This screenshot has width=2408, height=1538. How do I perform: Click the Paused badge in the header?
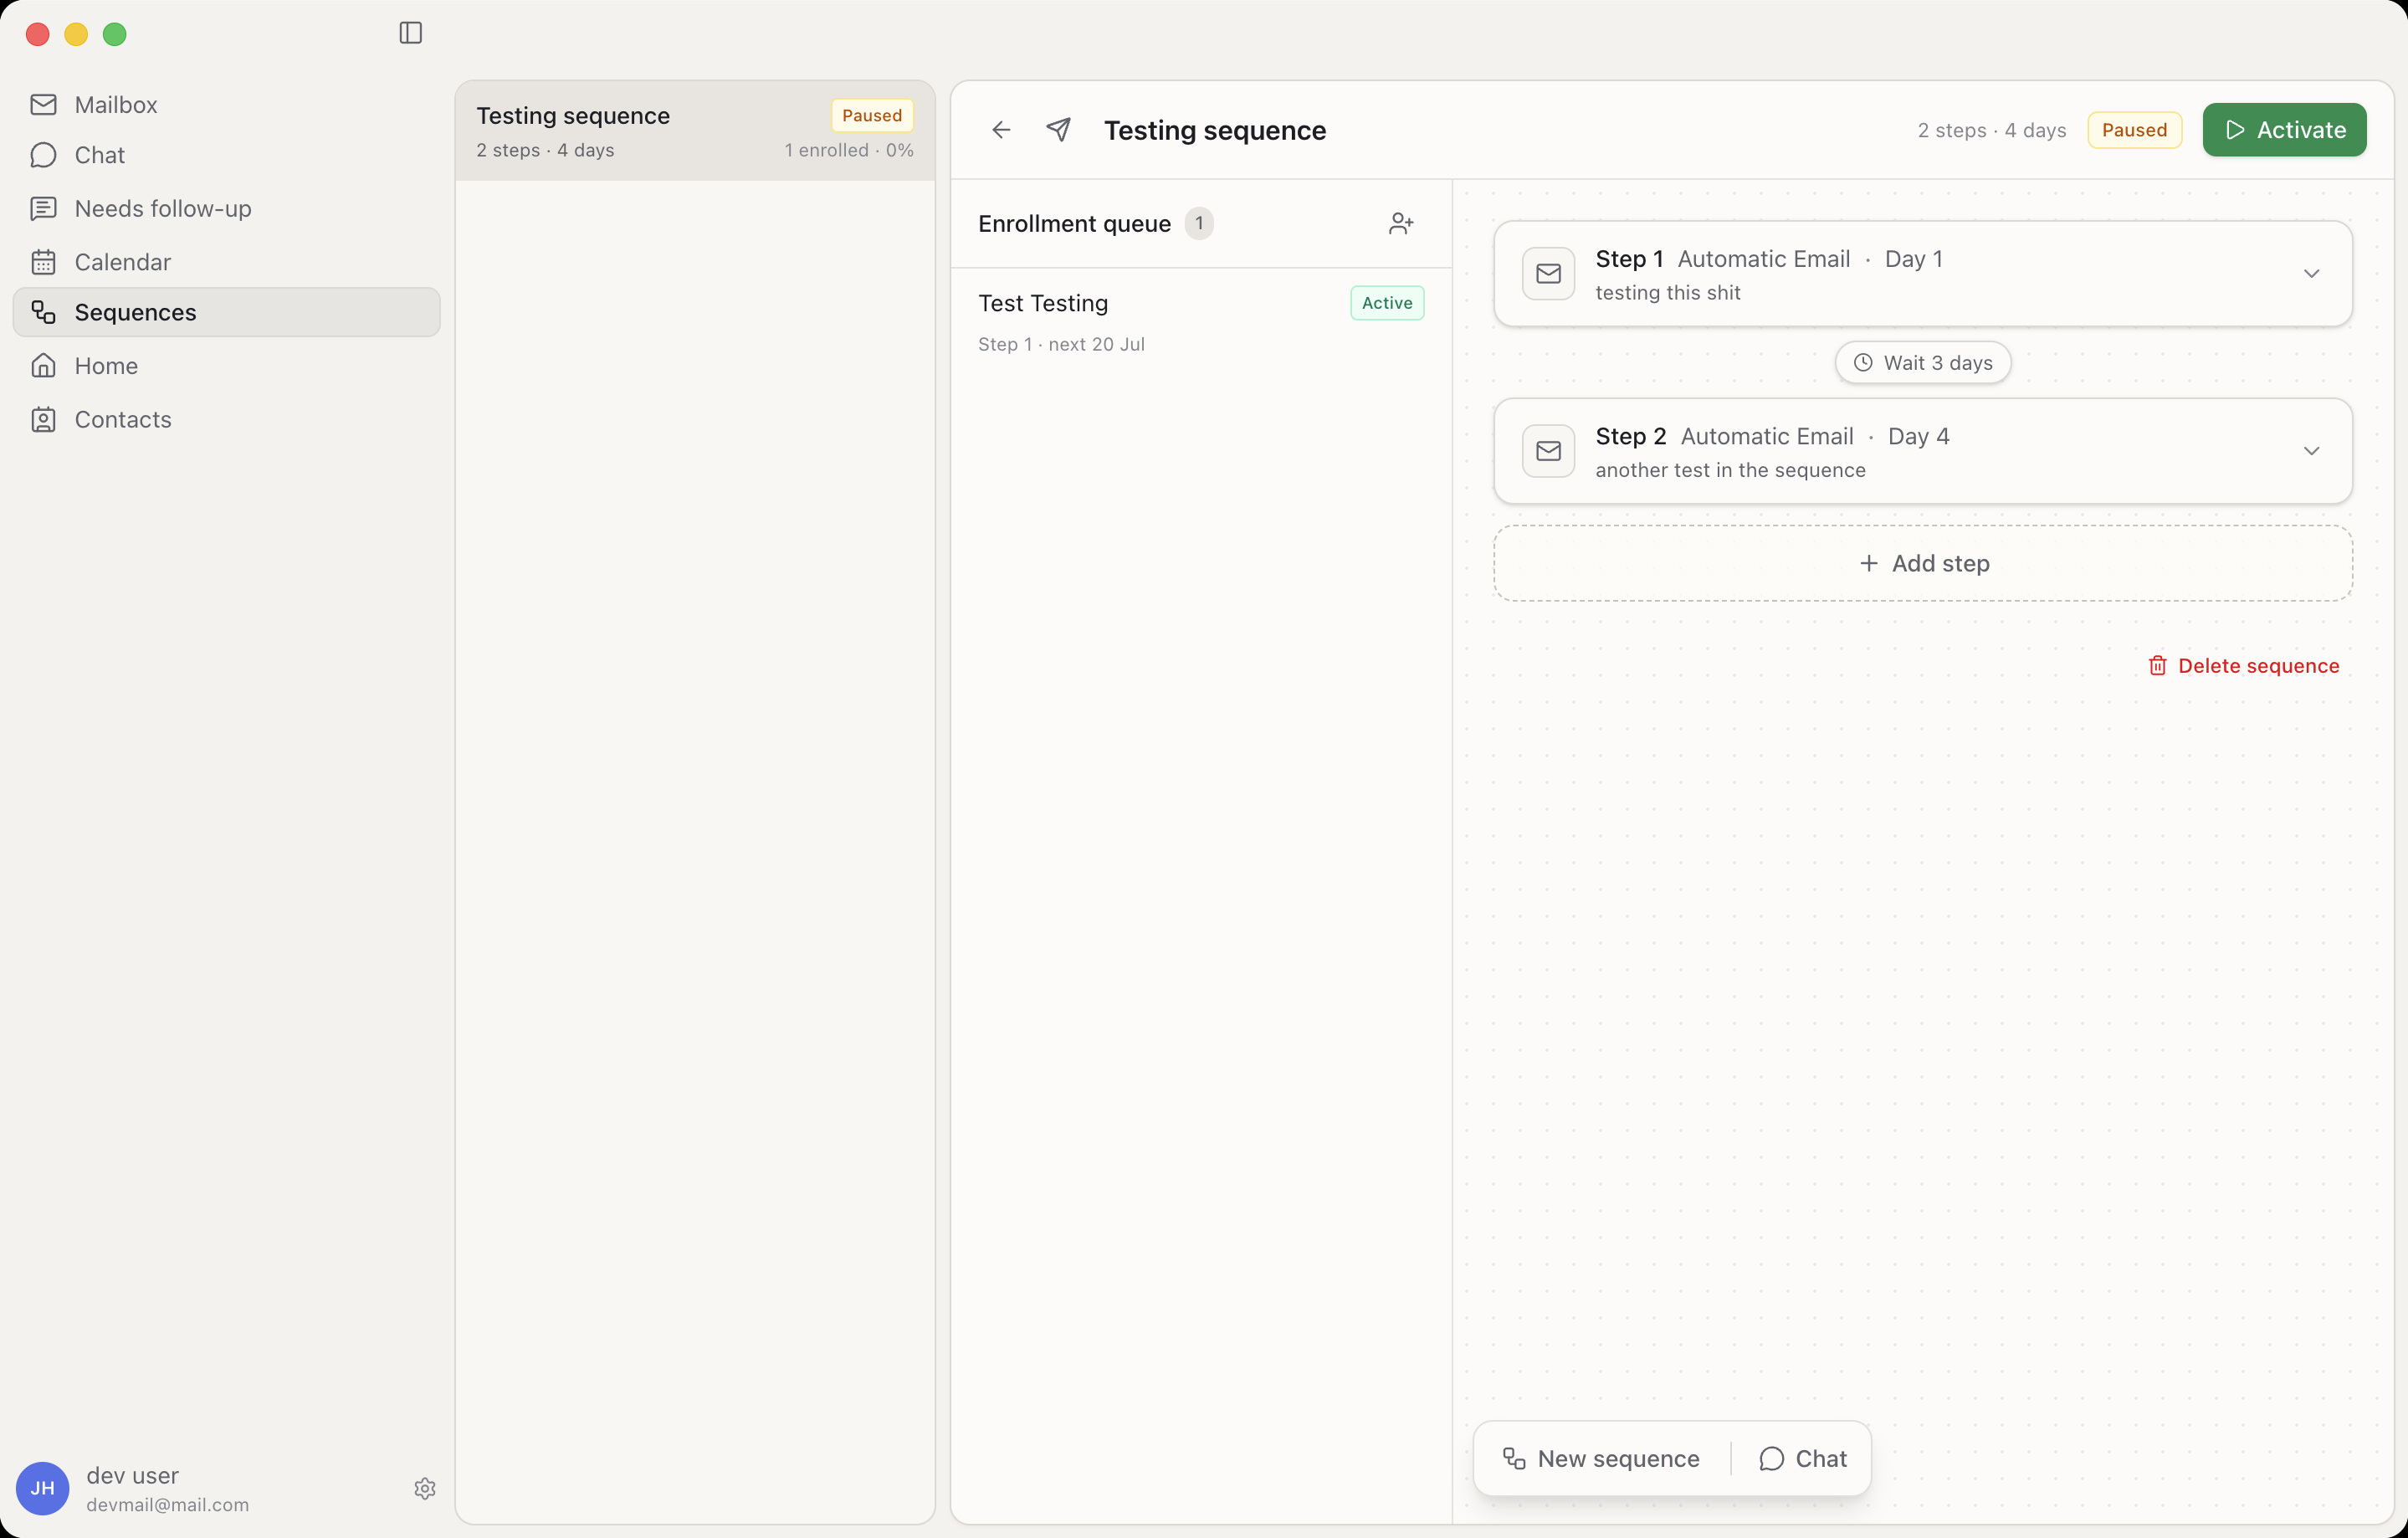point(2134,130)
